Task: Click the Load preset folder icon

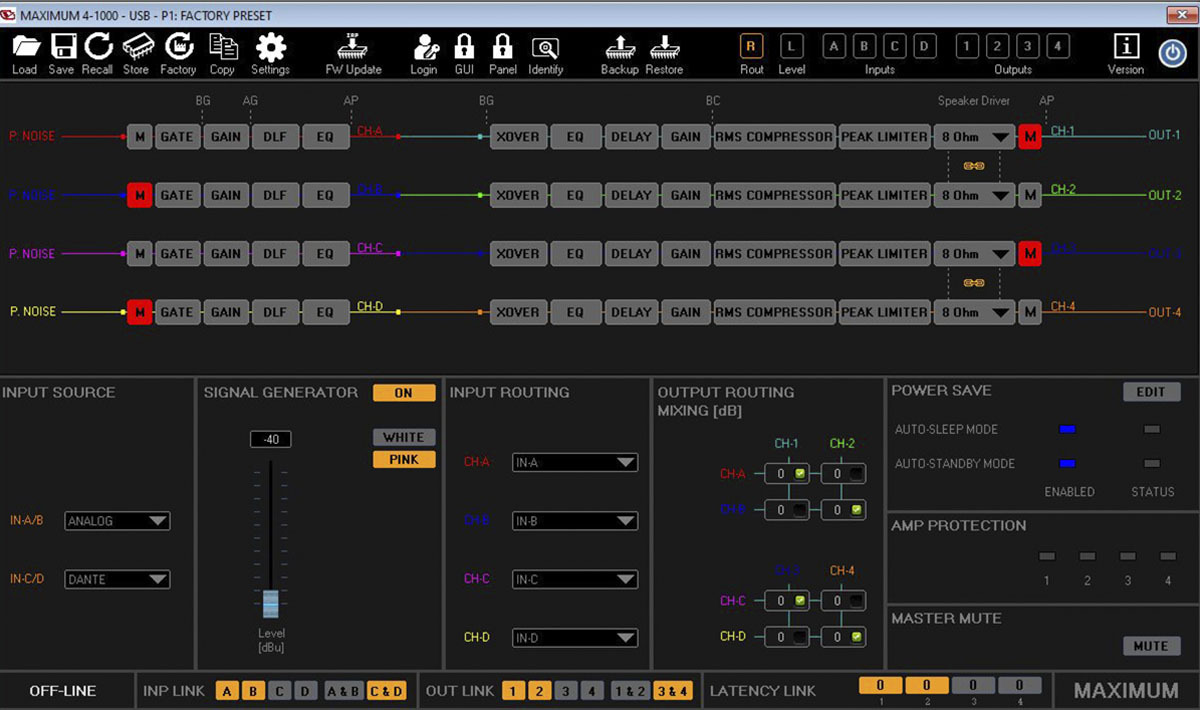Action: pos(25,47)
